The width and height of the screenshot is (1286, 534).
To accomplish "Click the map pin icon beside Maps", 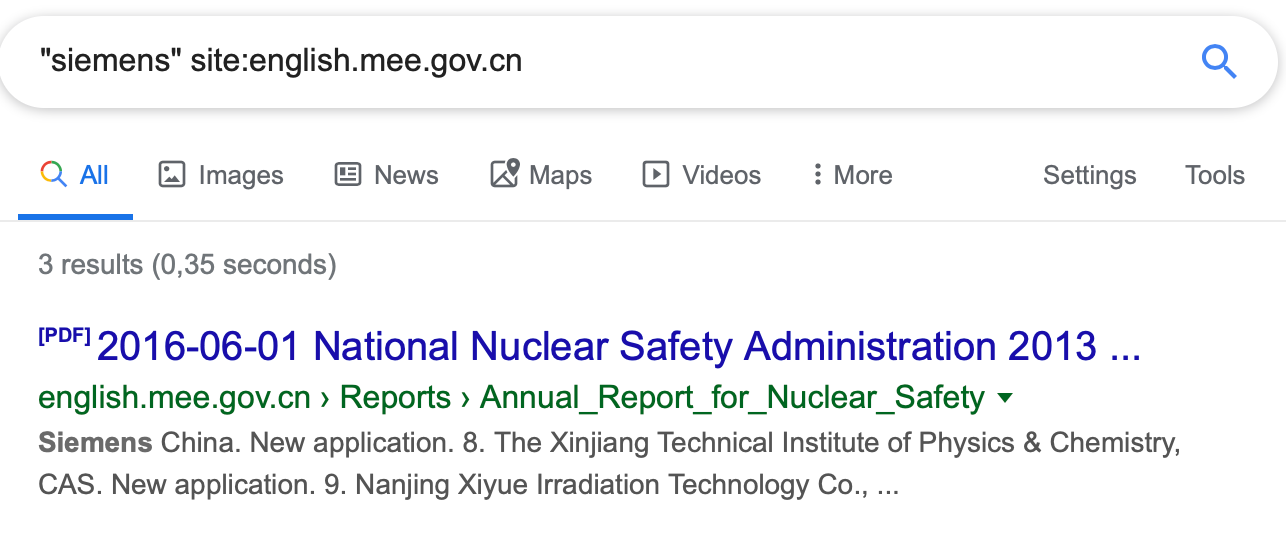I will 505,174.
